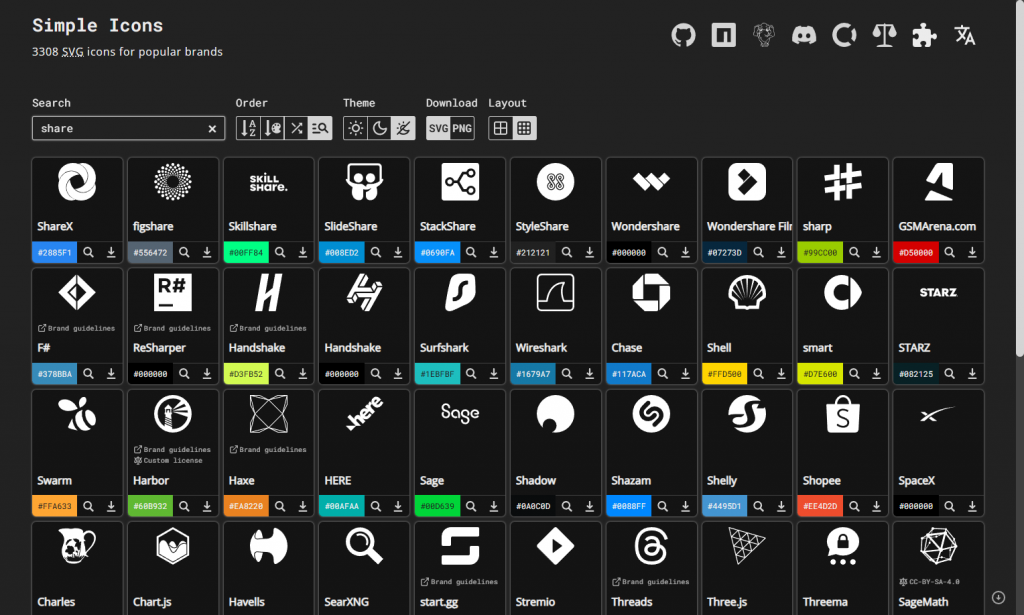Open the Discord server icon

coord(804,35)
